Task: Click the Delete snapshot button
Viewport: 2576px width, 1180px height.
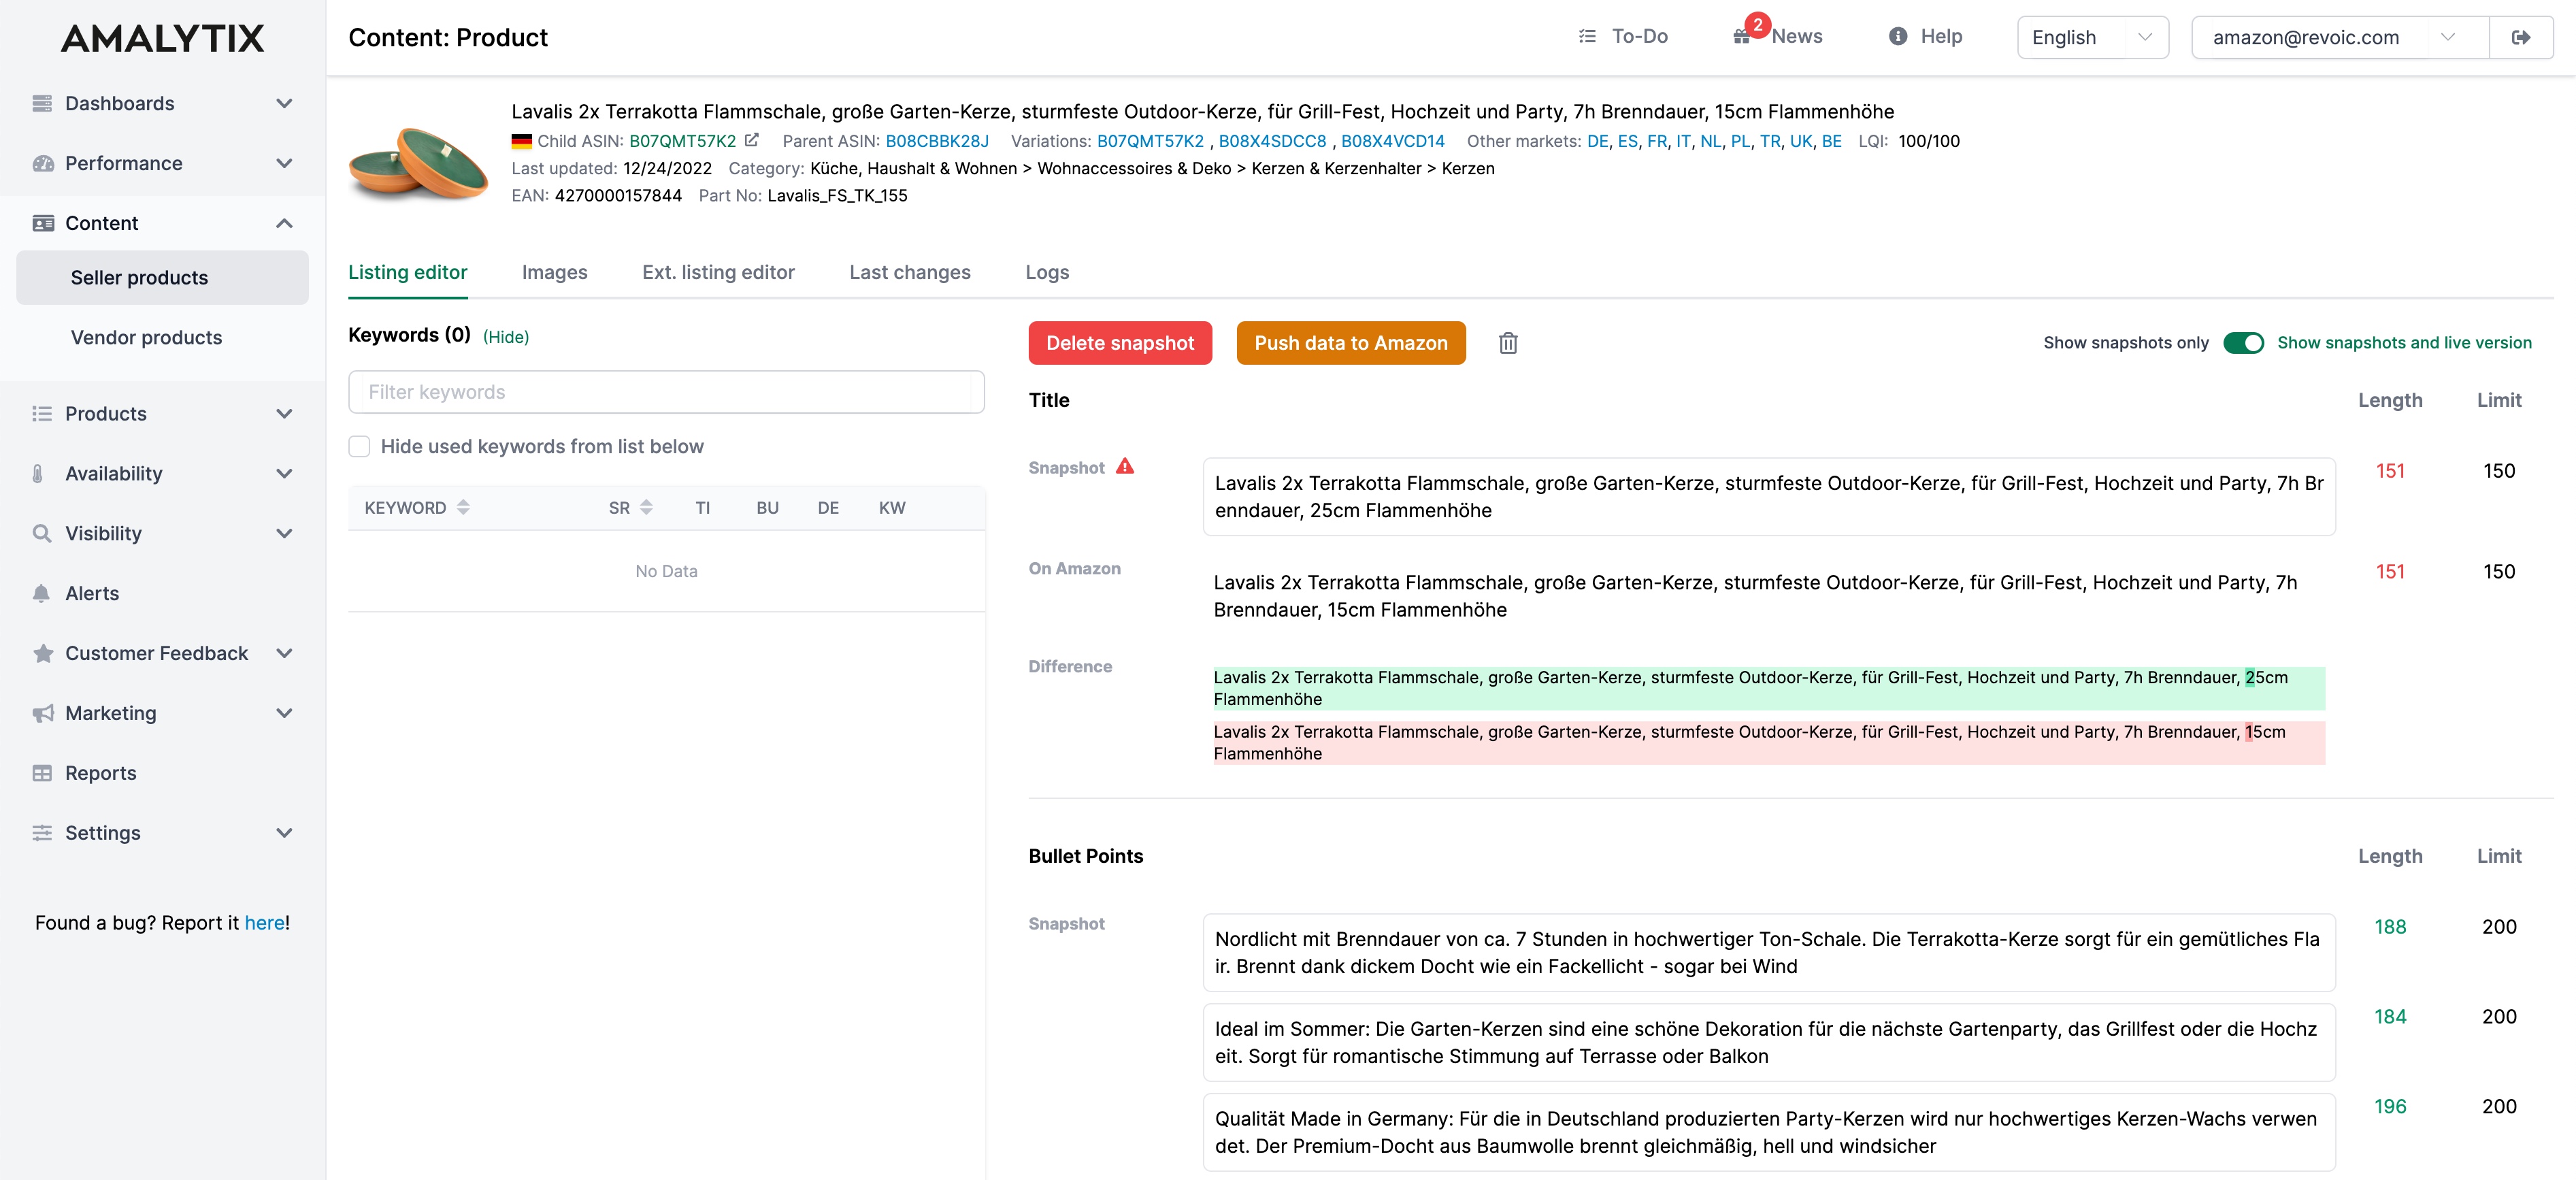Action: pyautogui.click(x=1120, y=343)
